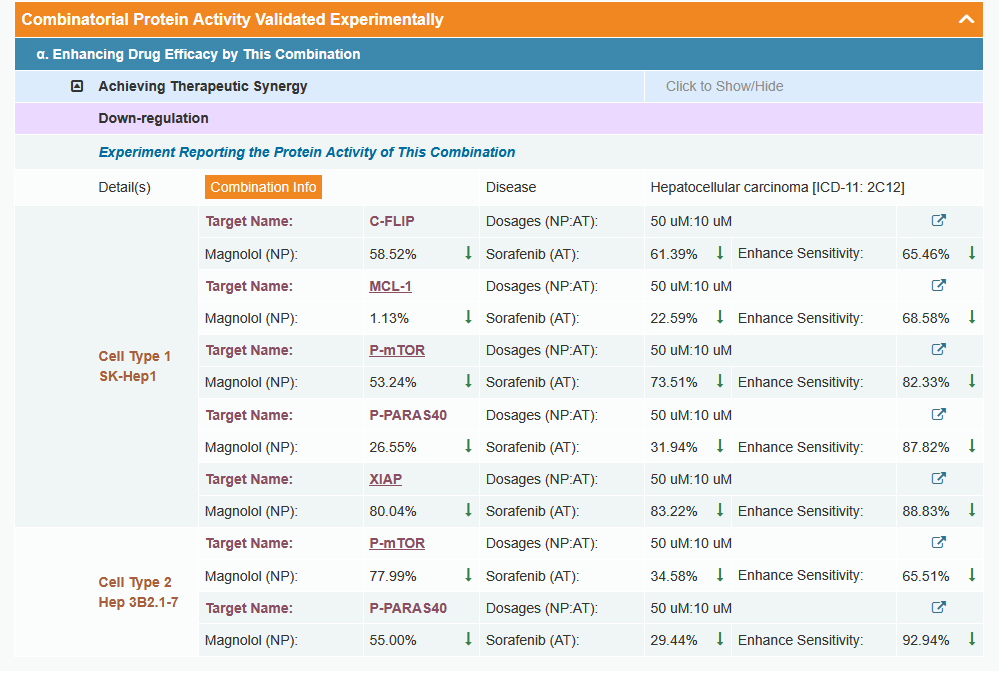The image size is (1000, 683).
Task: Click the green down arrow beside 65.46%
Action: click(971, 253)
